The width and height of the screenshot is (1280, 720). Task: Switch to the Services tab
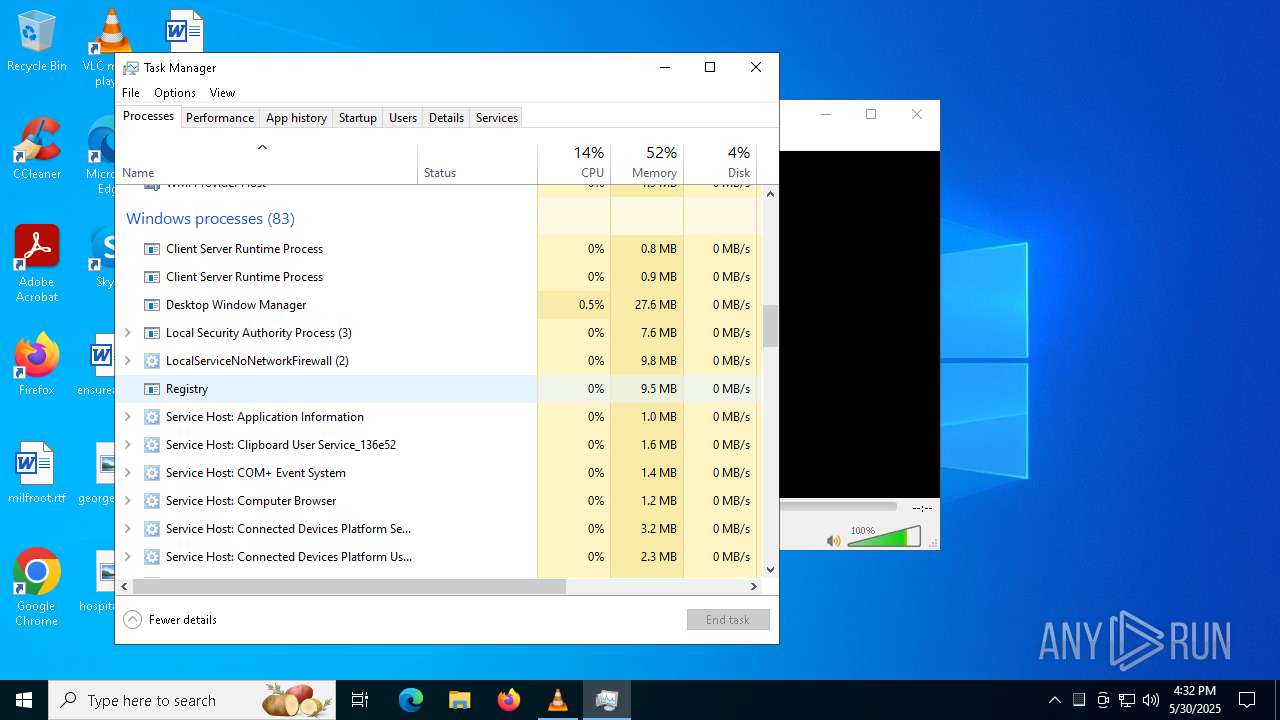497,118
